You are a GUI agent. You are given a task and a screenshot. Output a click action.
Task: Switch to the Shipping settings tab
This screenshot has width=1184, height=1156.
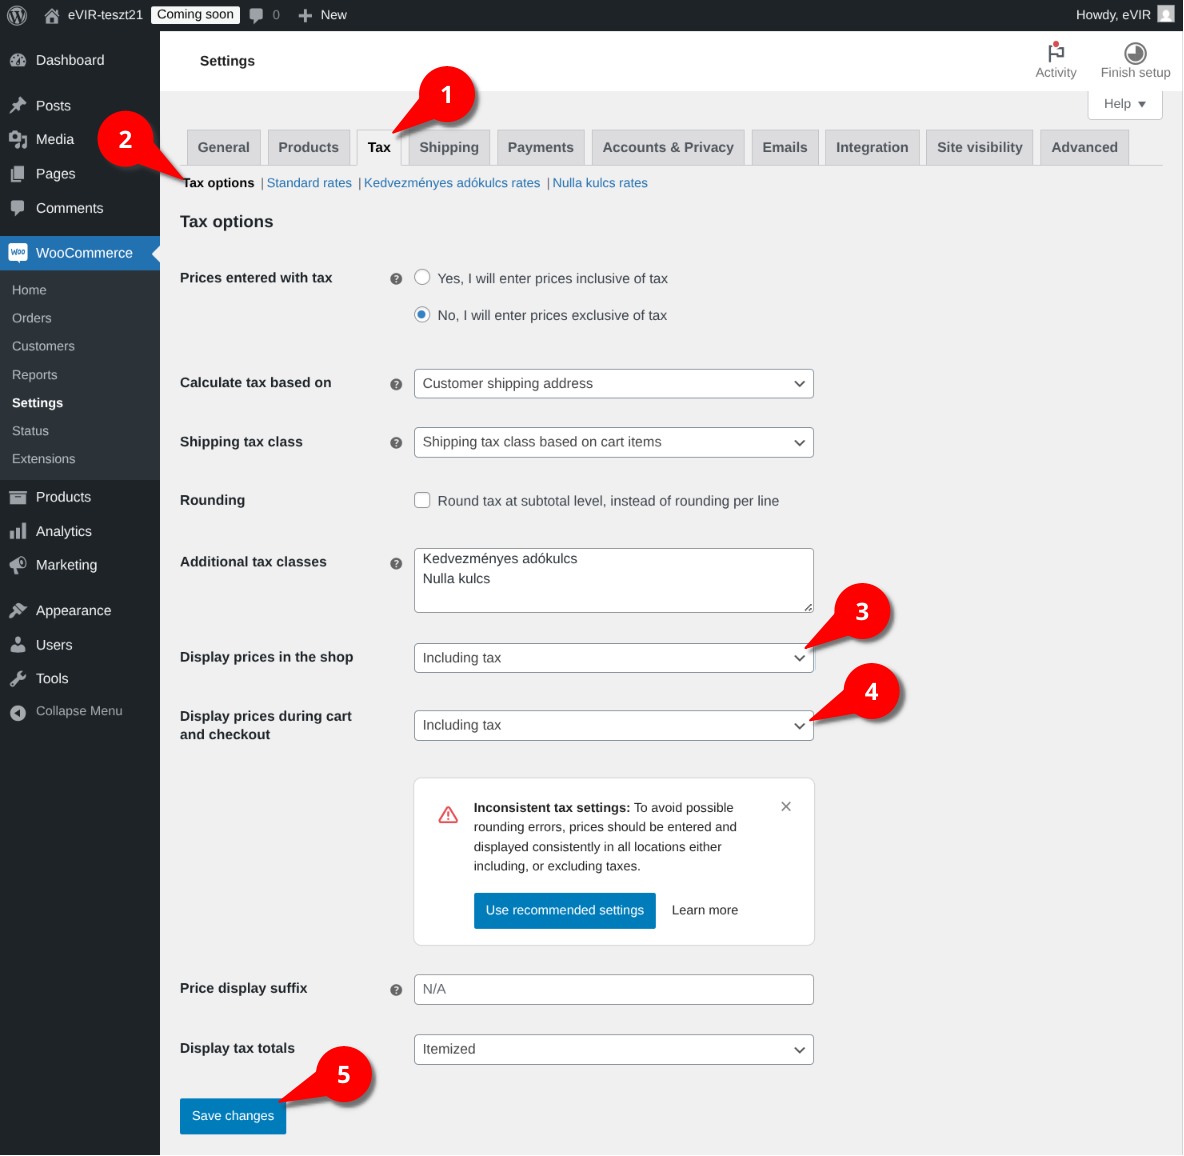coord(449,147)
